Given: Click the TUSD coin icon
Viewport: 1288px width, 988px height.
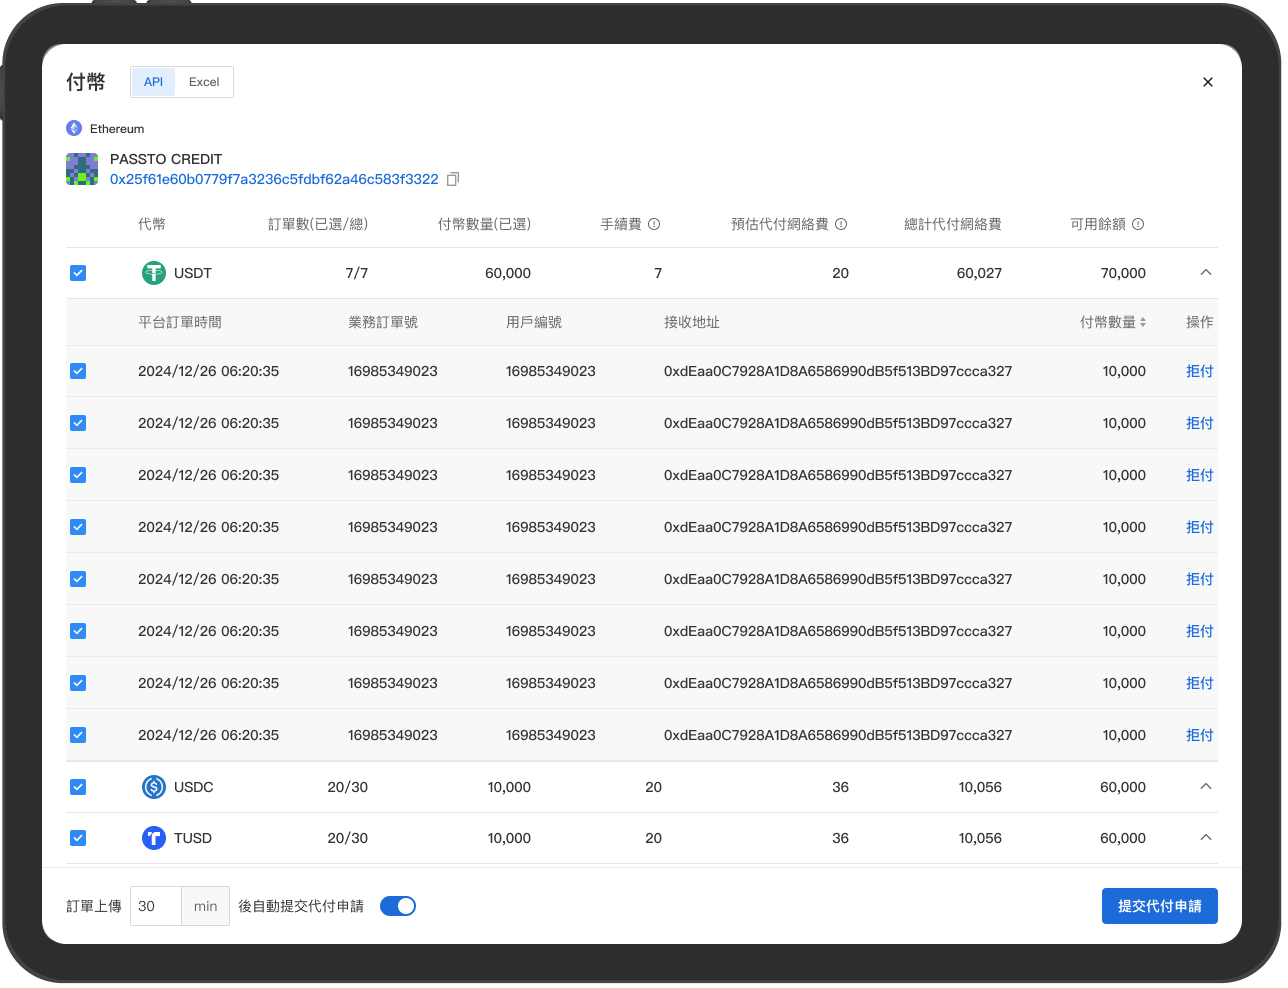Looking at the screenshot, I should coord(154,838).
